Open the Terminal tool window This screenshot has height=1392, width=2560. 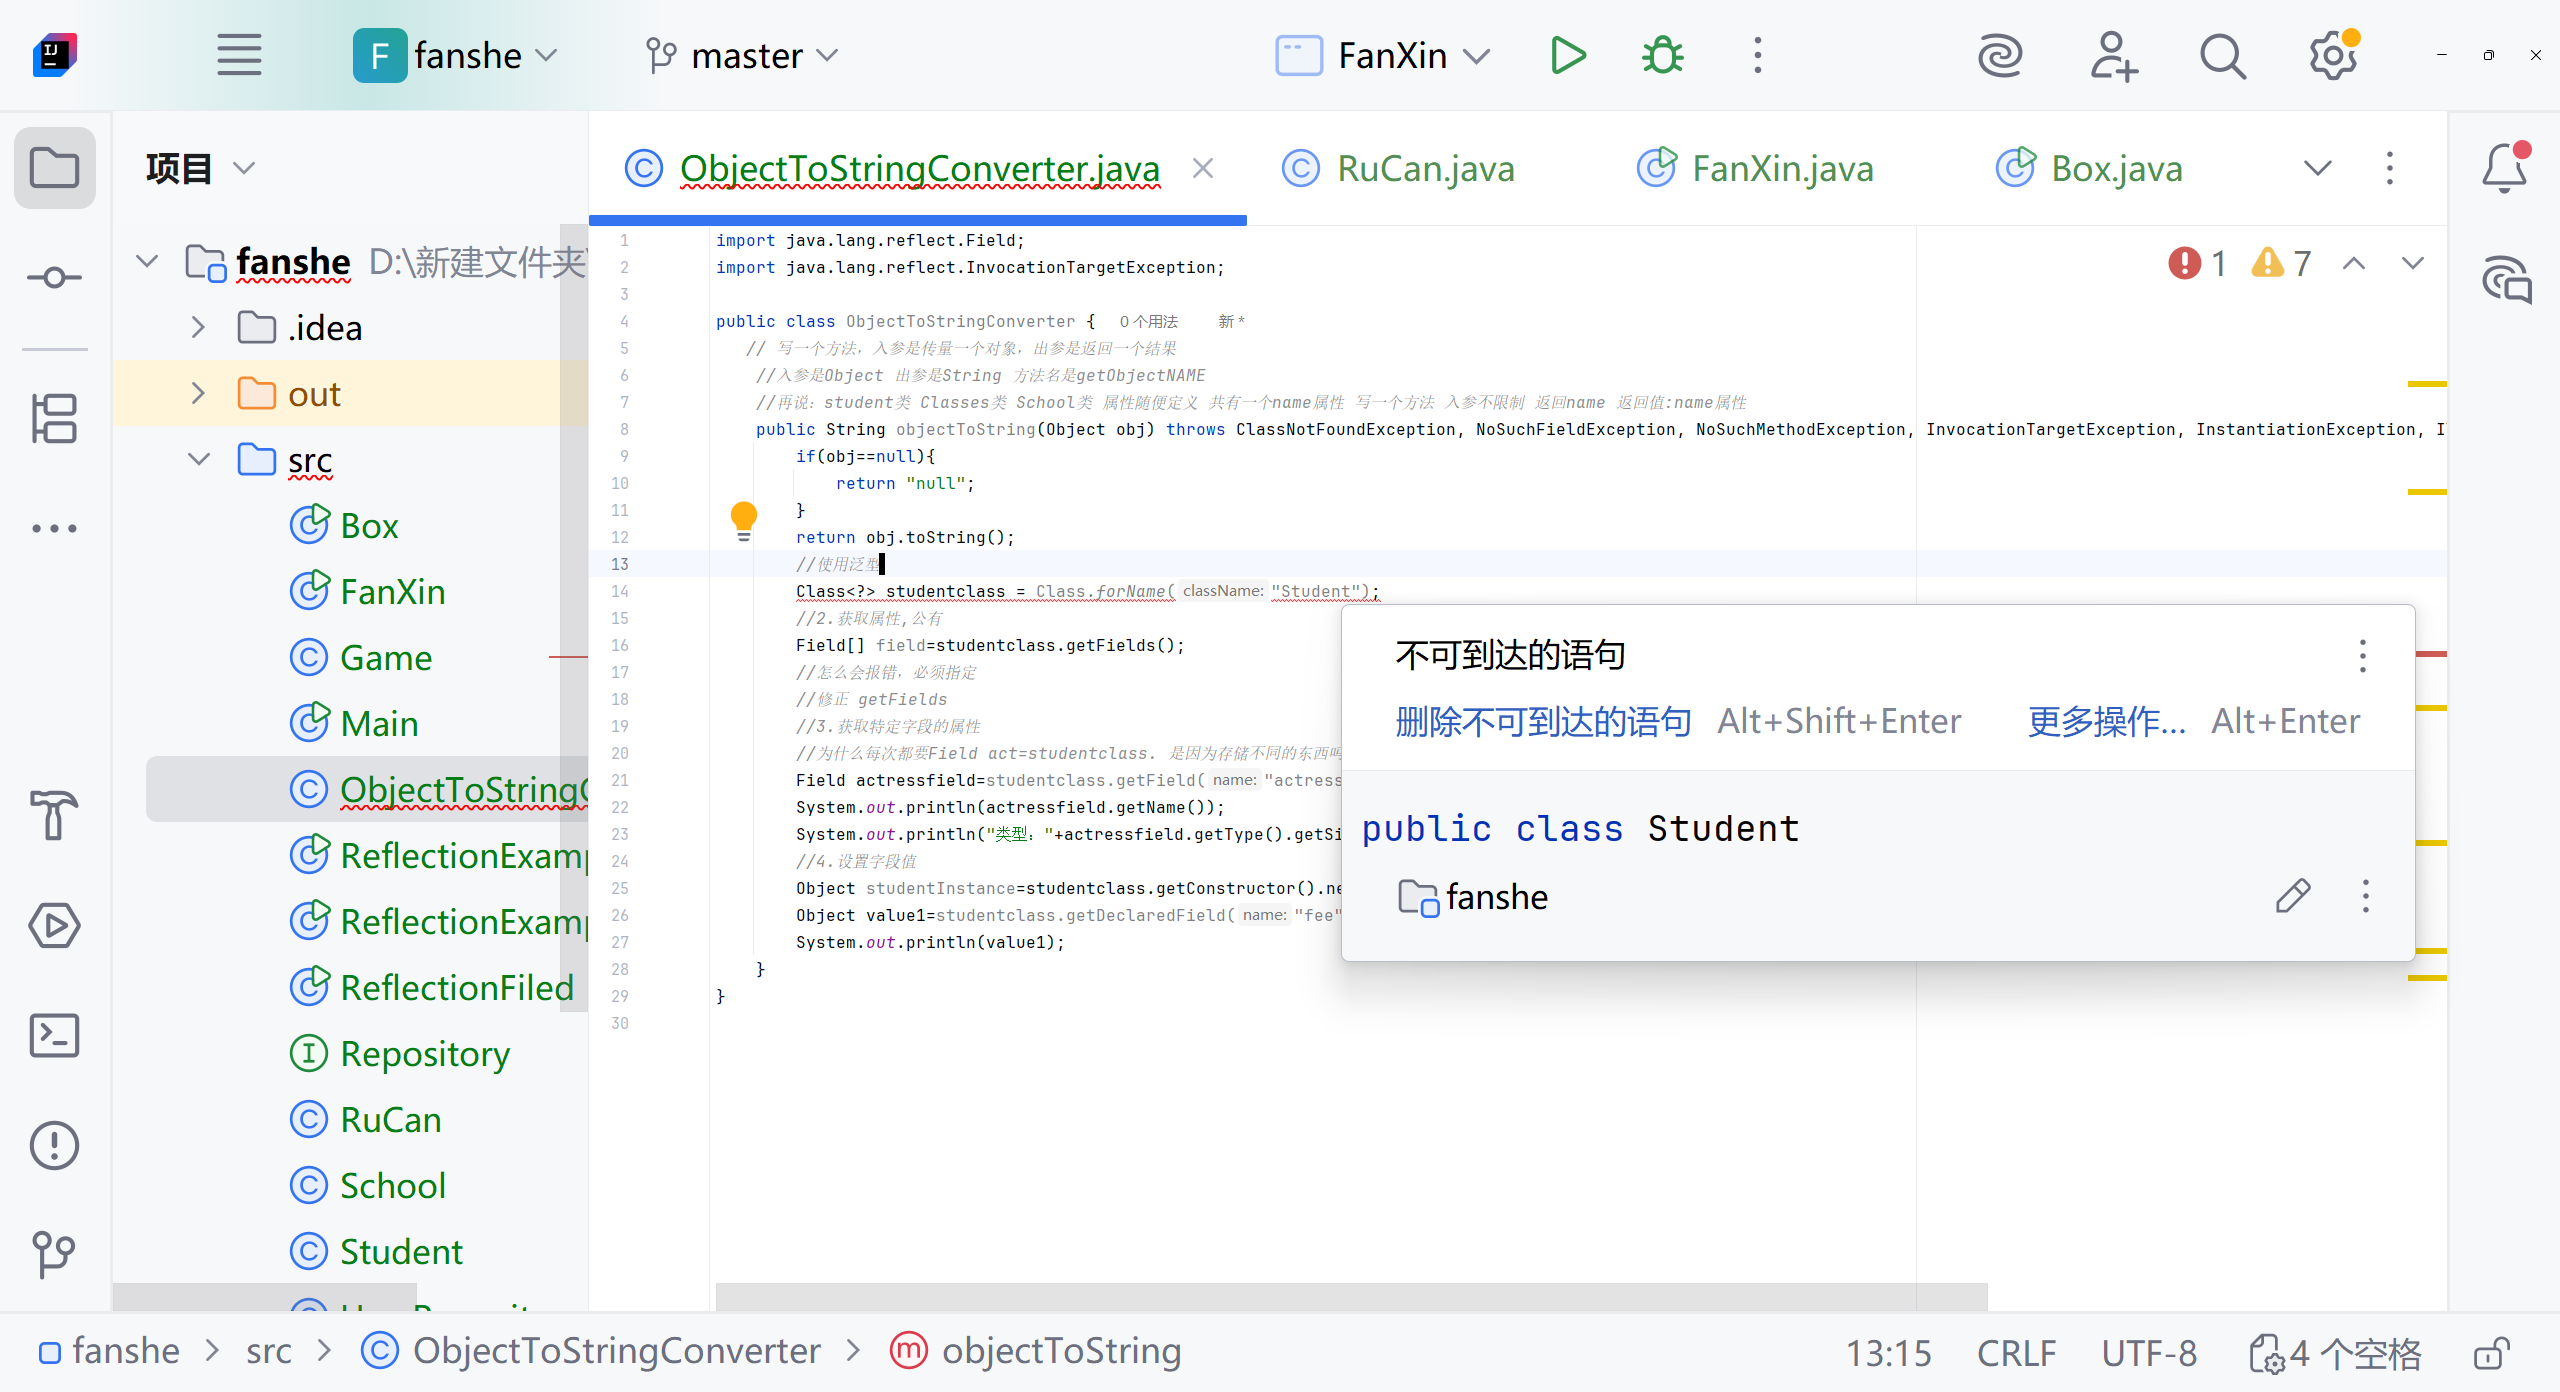click(54, 1035)
